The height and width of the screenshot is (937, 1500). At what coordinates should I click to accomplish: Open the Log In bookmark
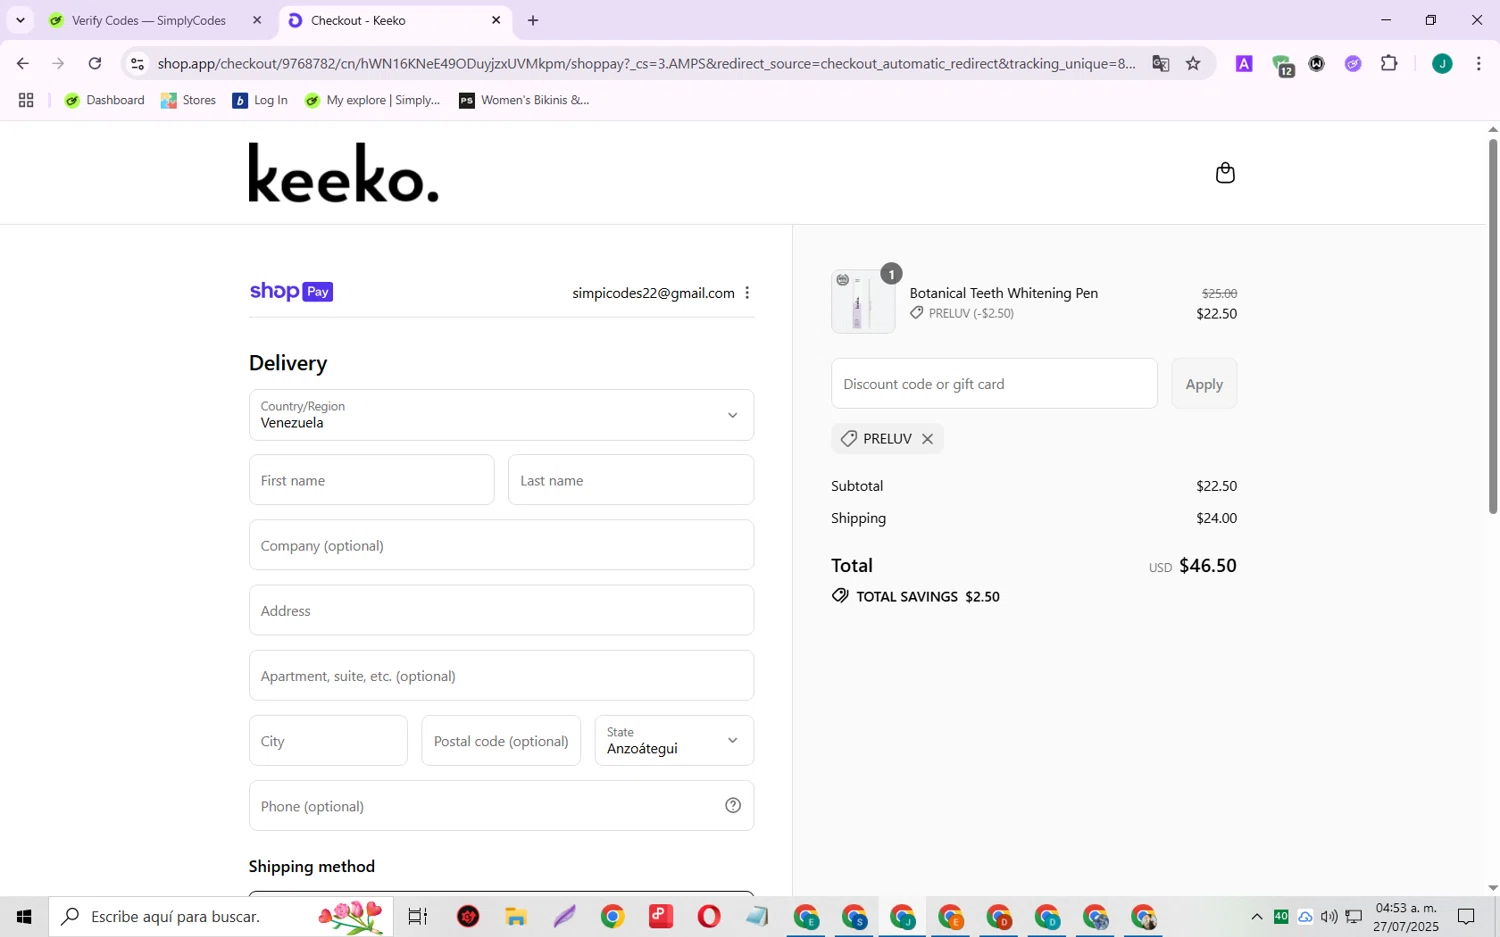click(x=260, y=100)
